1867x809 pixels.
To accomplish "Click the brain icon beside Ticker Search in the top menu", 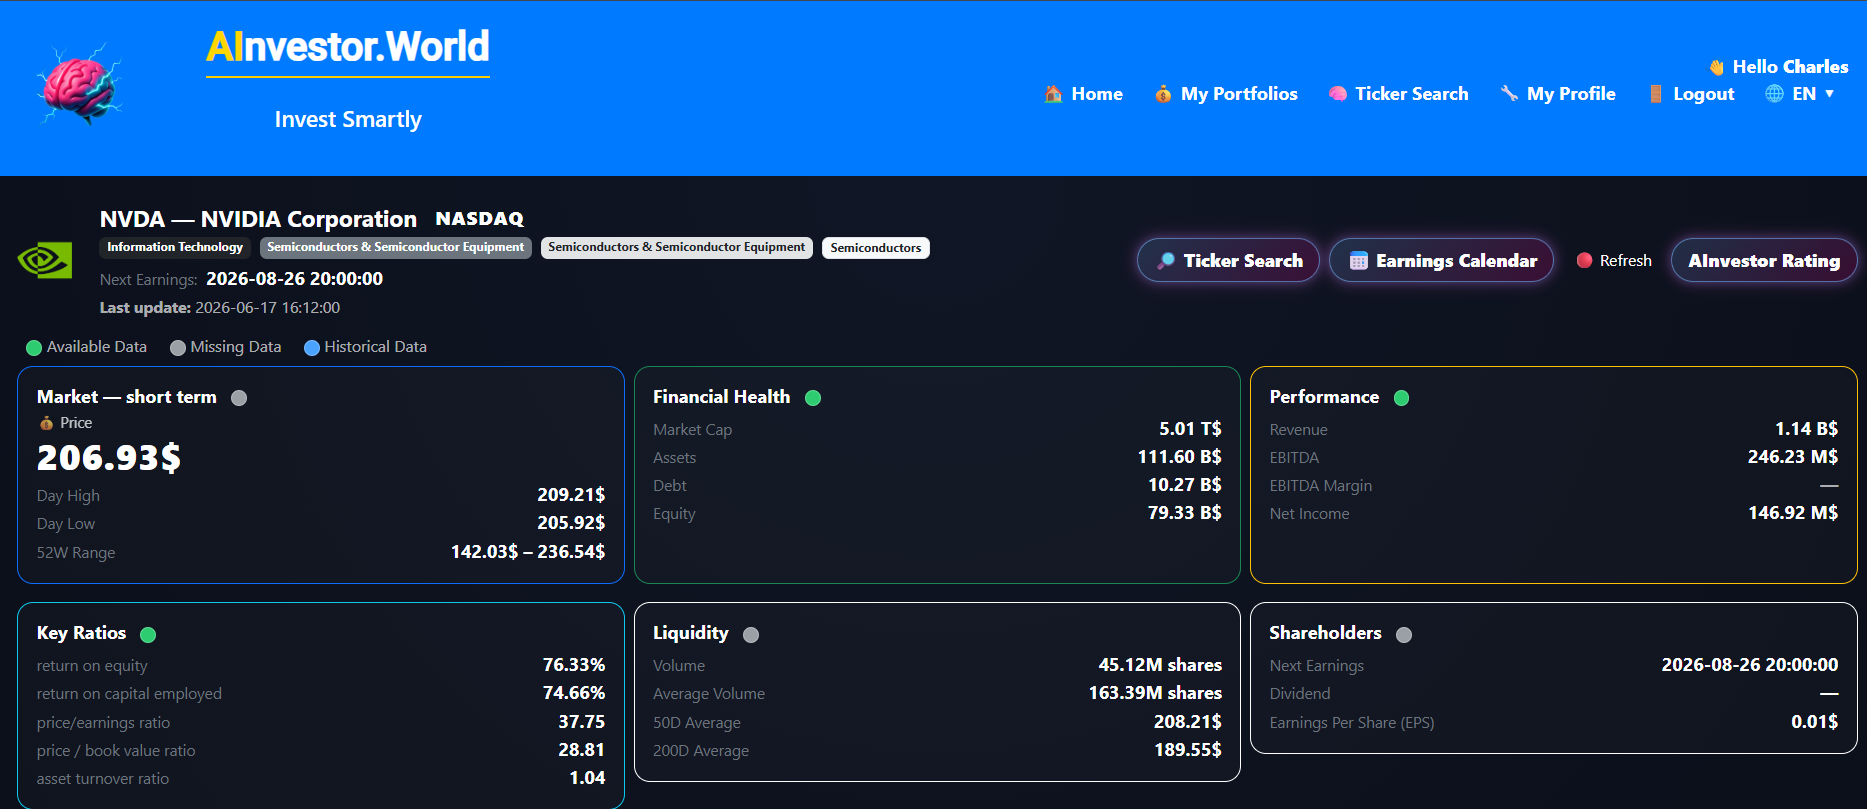I will pos(1337,94).
